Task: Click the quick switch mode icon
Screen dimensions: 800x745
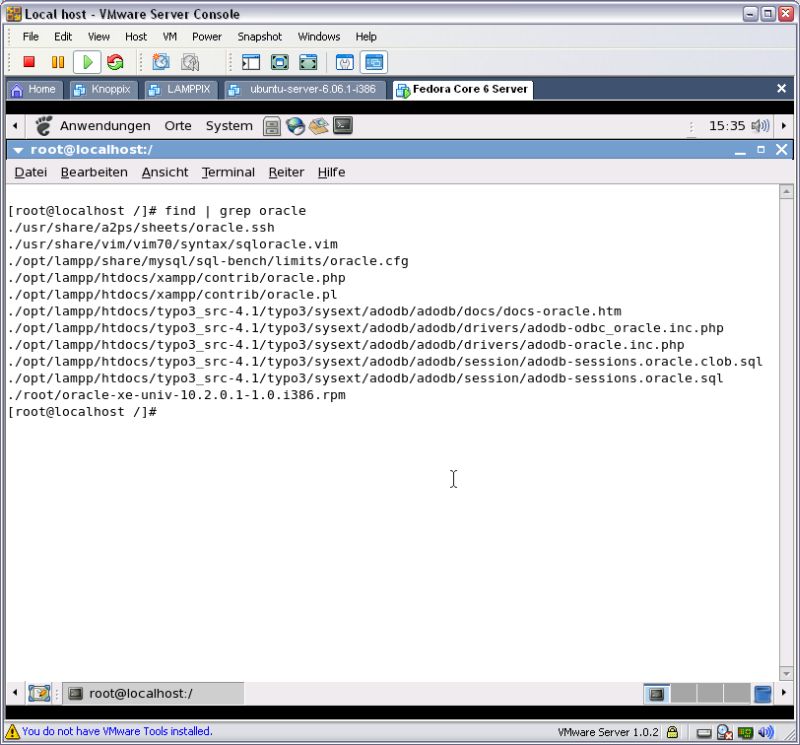Action: pos(308,62)
